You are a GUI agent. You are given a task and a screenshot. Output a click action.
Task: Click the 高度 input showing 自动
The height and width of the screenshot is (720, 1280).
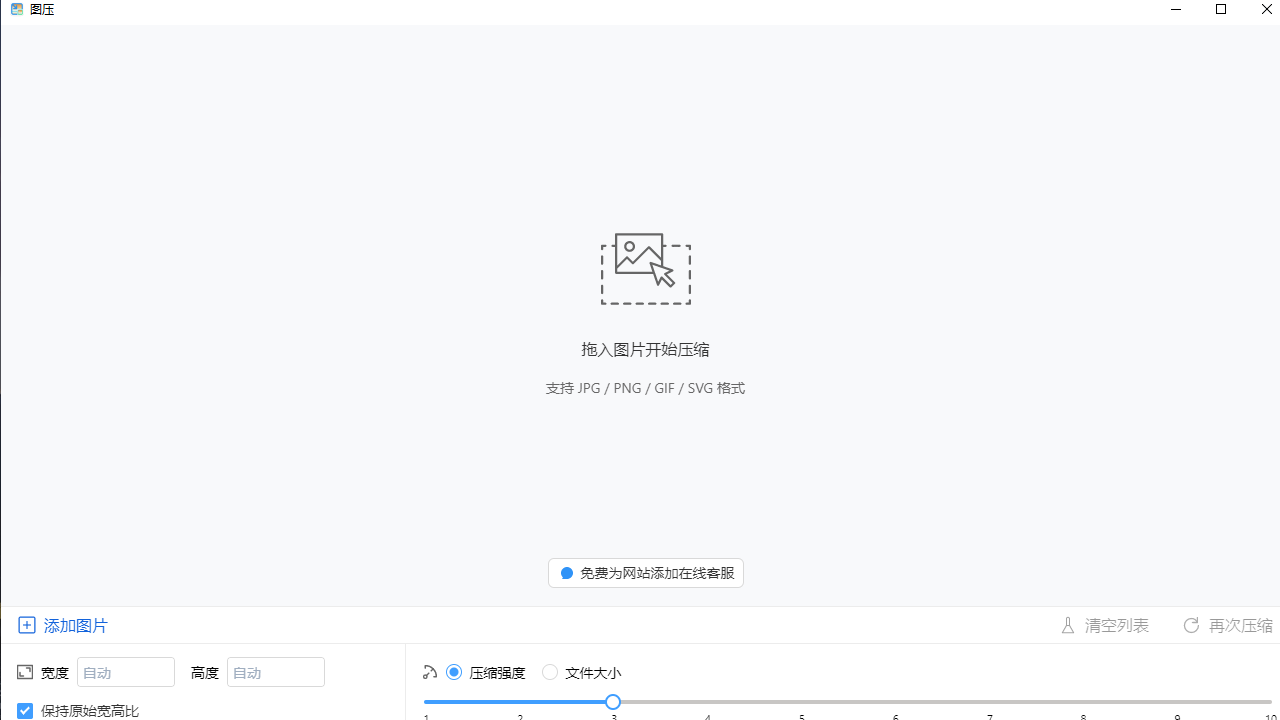(275, 672)
